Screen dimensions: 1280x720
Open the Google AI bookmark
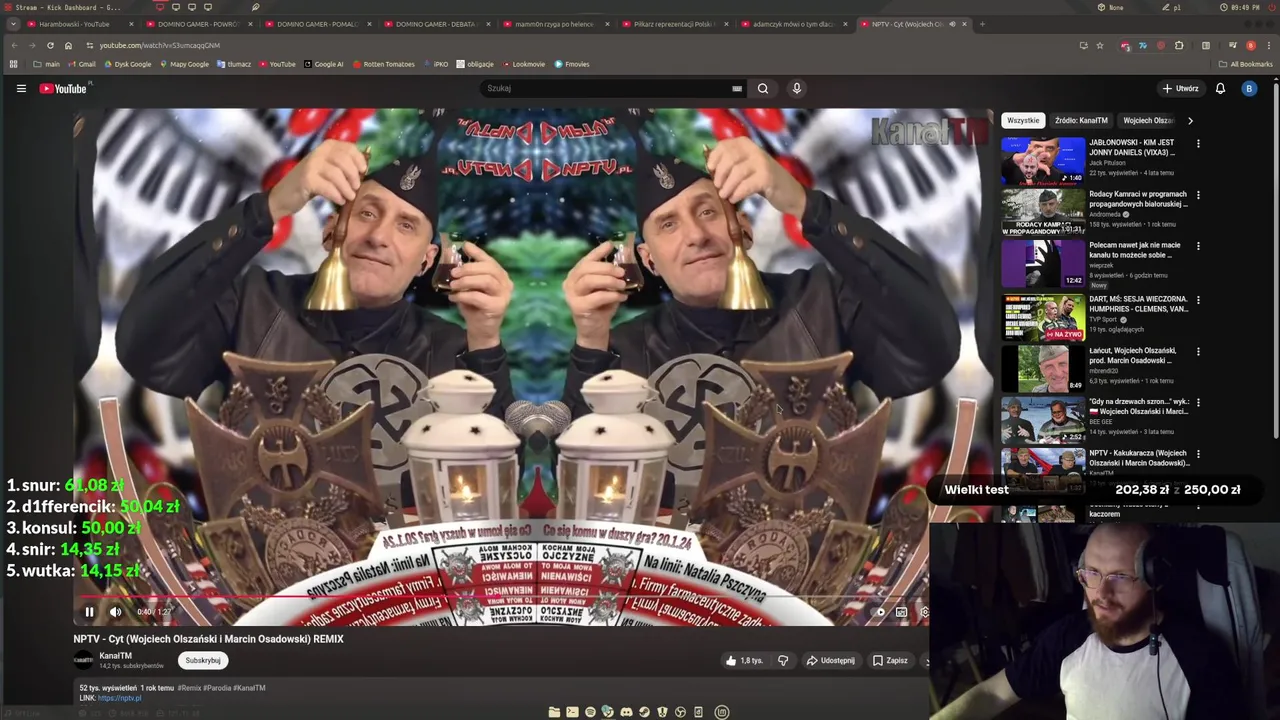pos(323,64)
